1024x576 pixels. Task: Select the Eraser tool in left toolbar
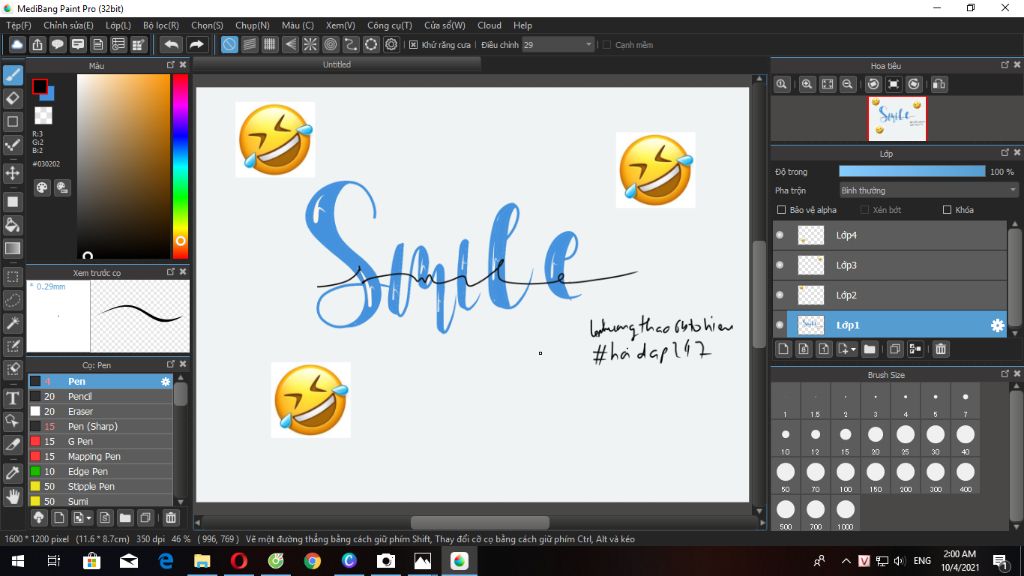[x=13, y=98]
